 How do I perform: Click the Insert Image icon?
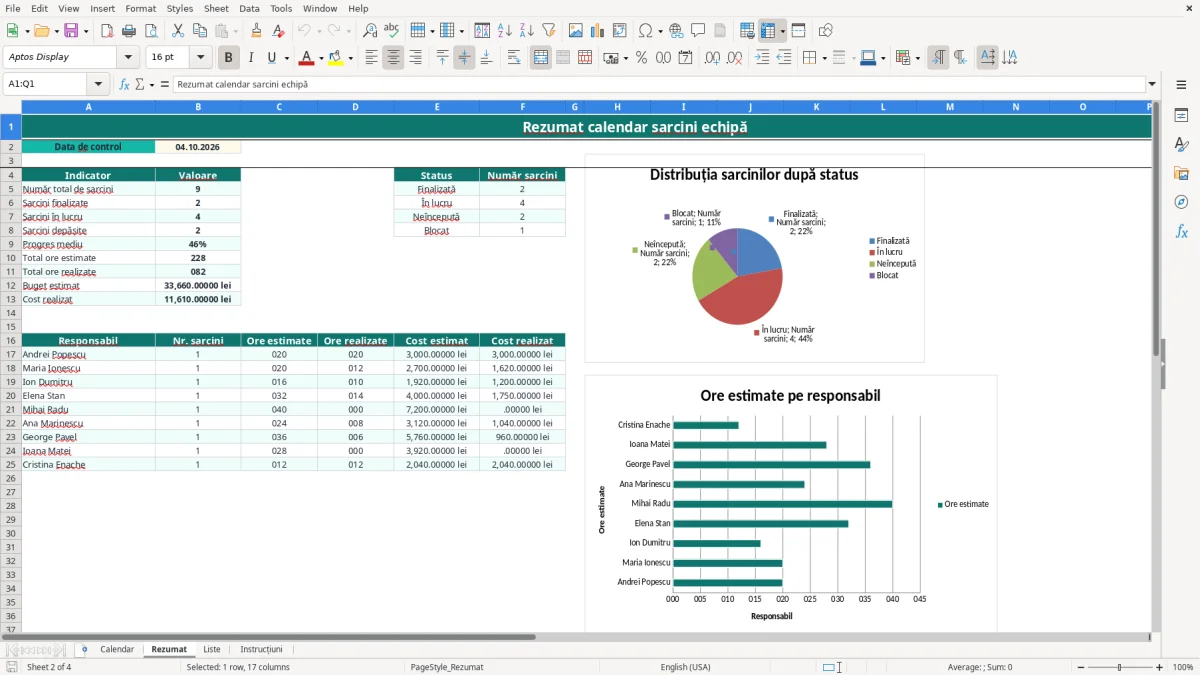click(576, 31)
